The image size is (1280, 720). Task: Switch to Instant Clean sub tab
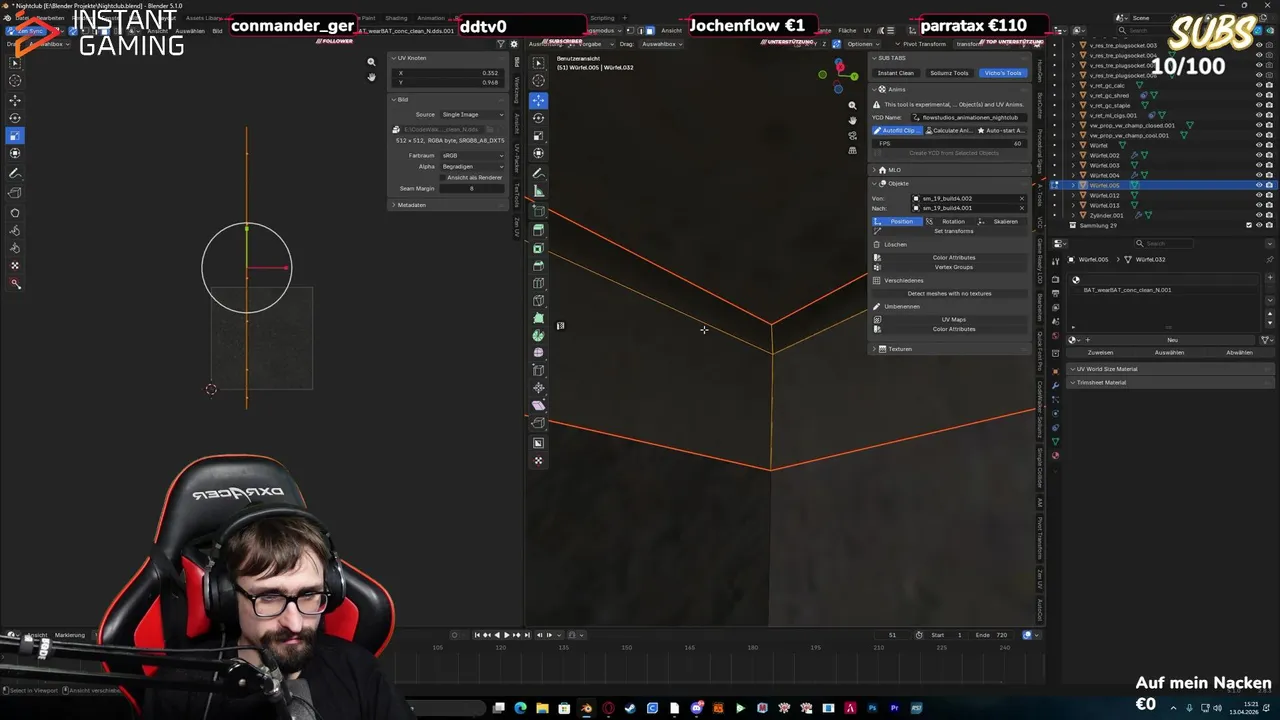896,73
